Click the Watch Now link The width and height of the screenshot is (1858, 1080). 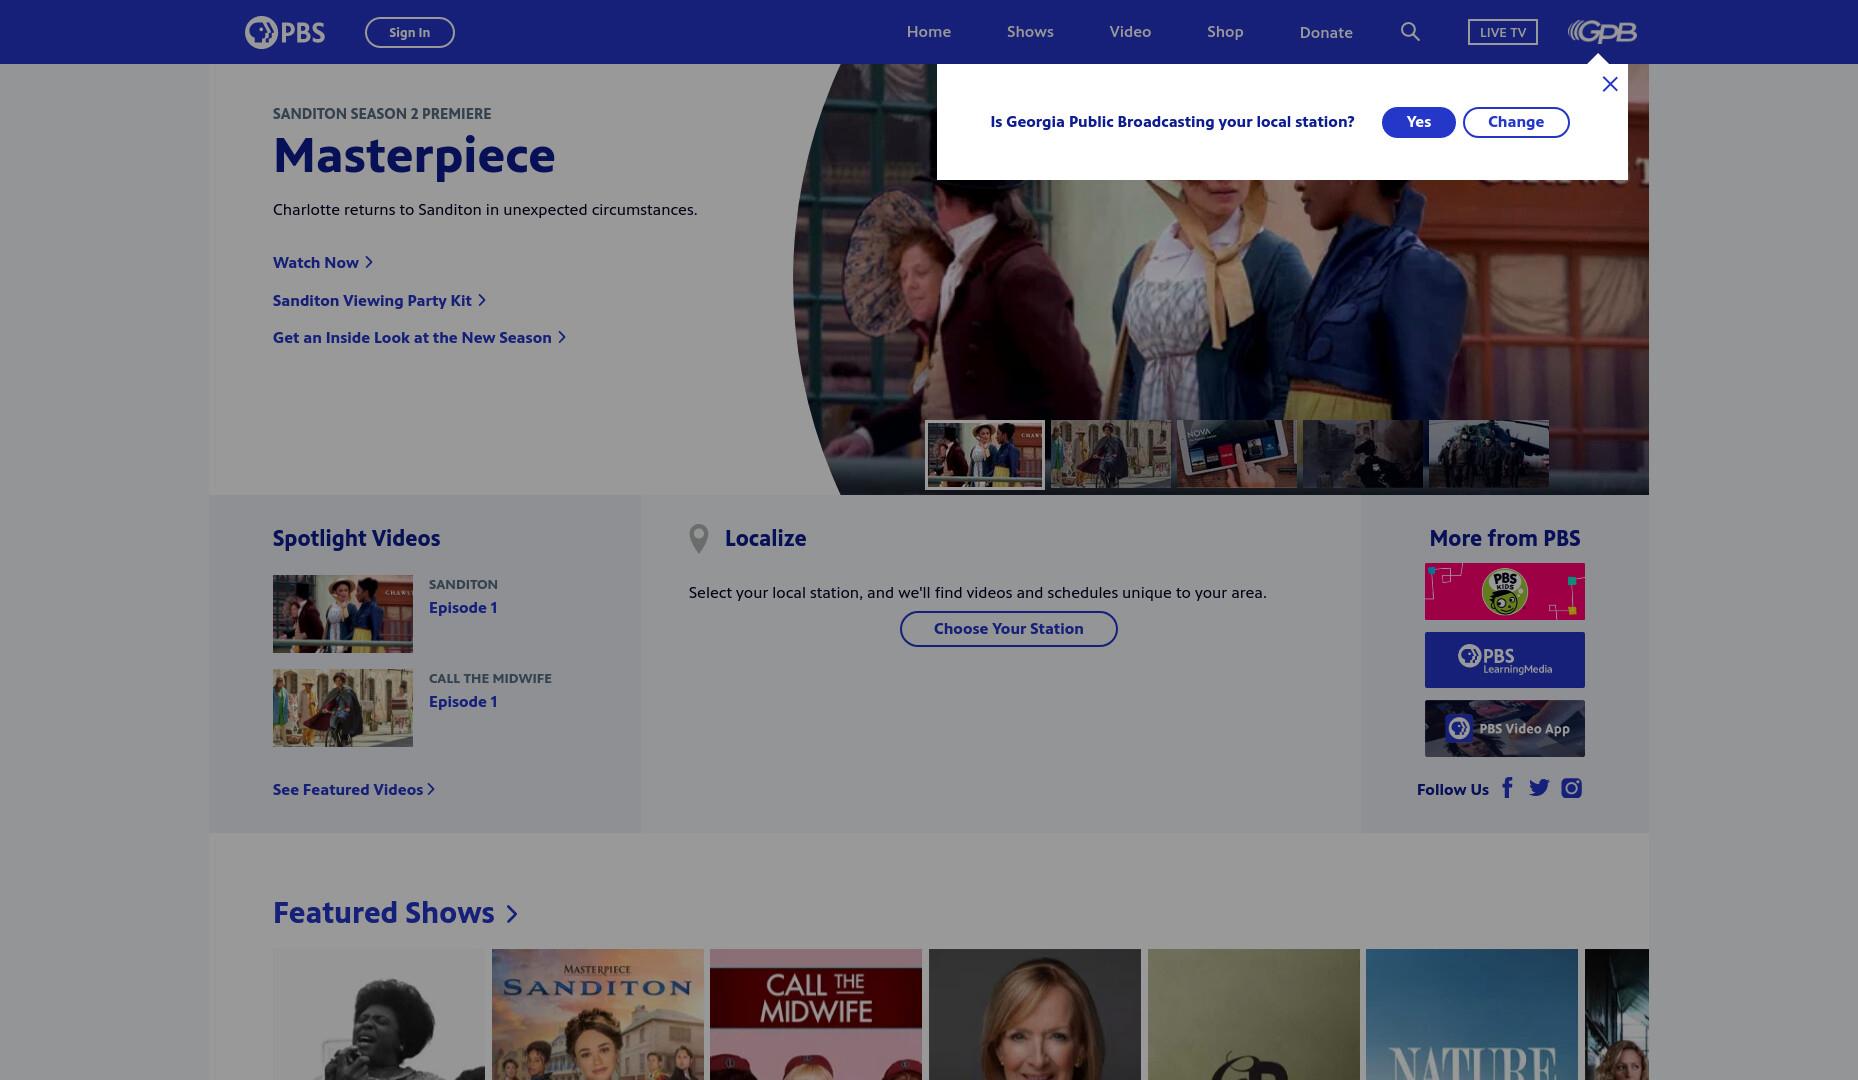[x=323, y=262]
